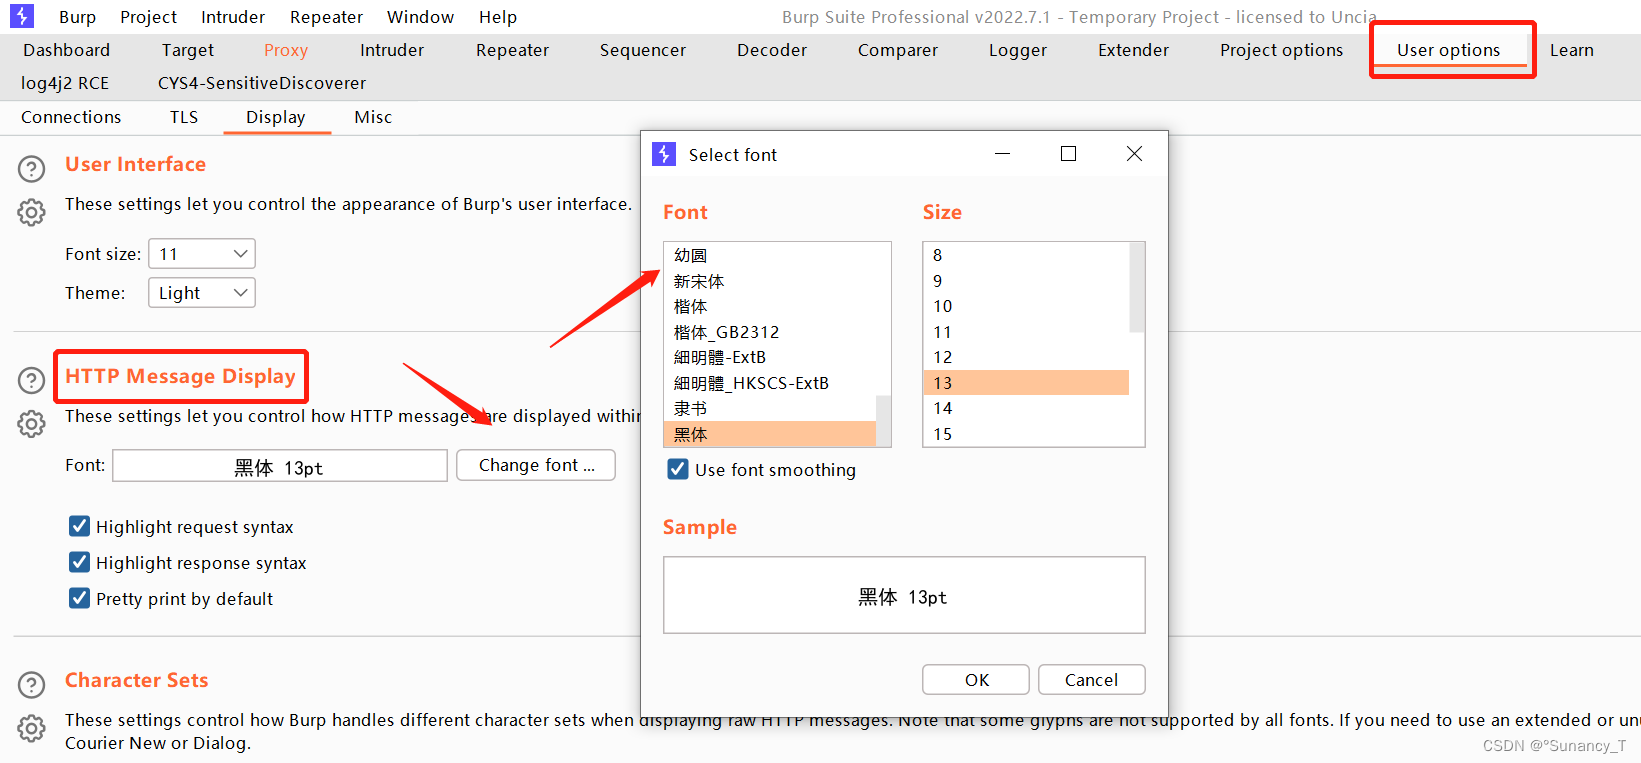Open help icon for HTTP Message Display
The image size is (1641, 763).
31,381
